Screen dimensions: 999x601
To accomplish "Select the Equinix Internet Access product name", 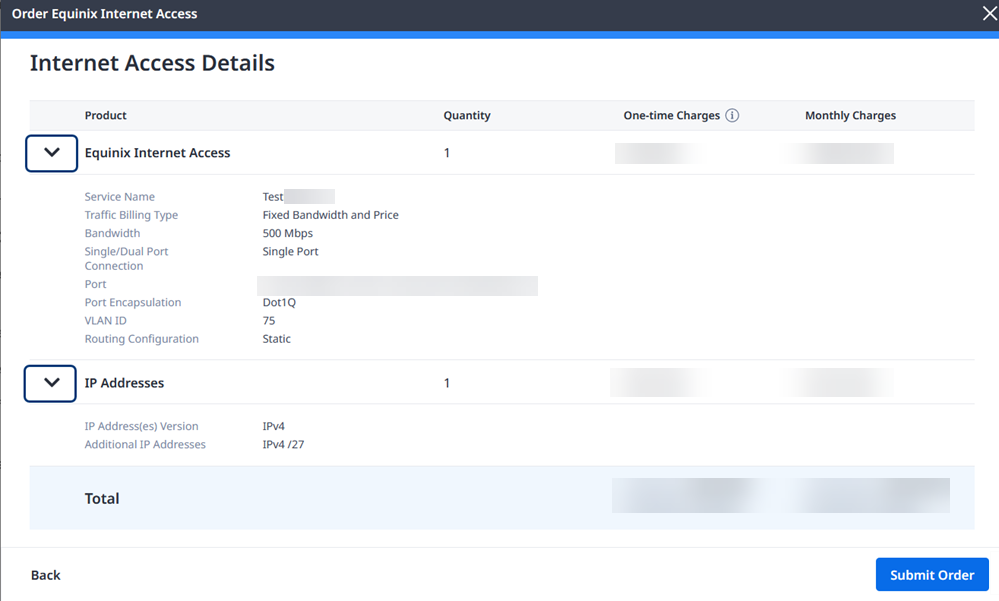I will click(157, 153).
